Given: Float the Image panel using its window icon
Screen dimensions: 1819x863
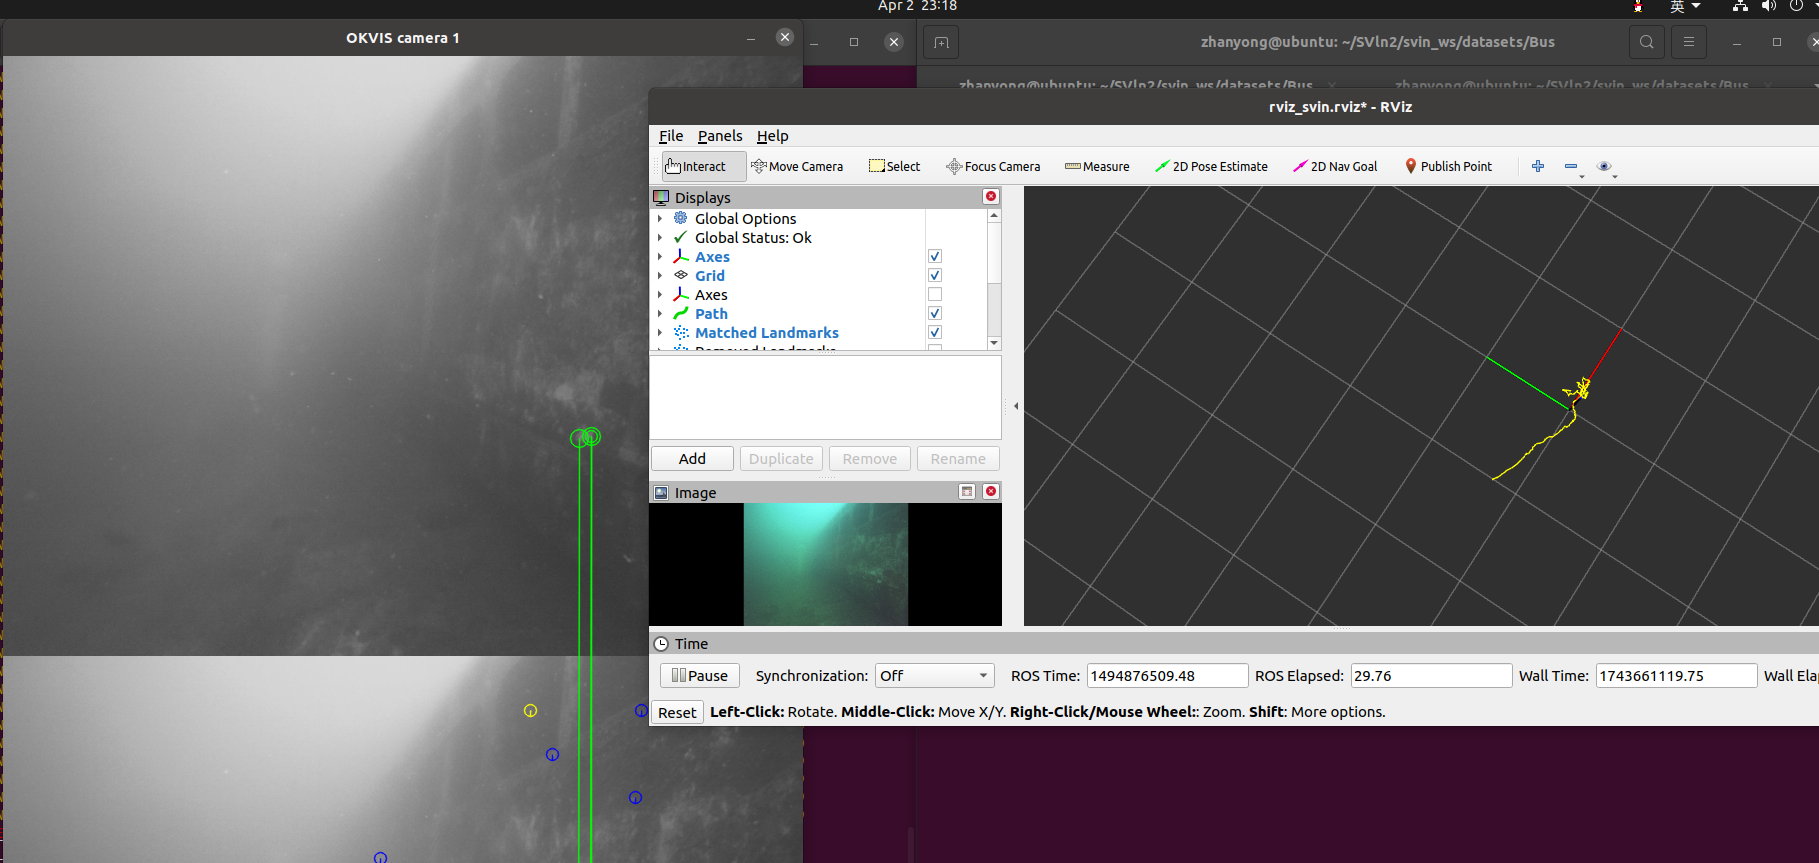Looking at the screenshot, I should click(x=967, y=492).
